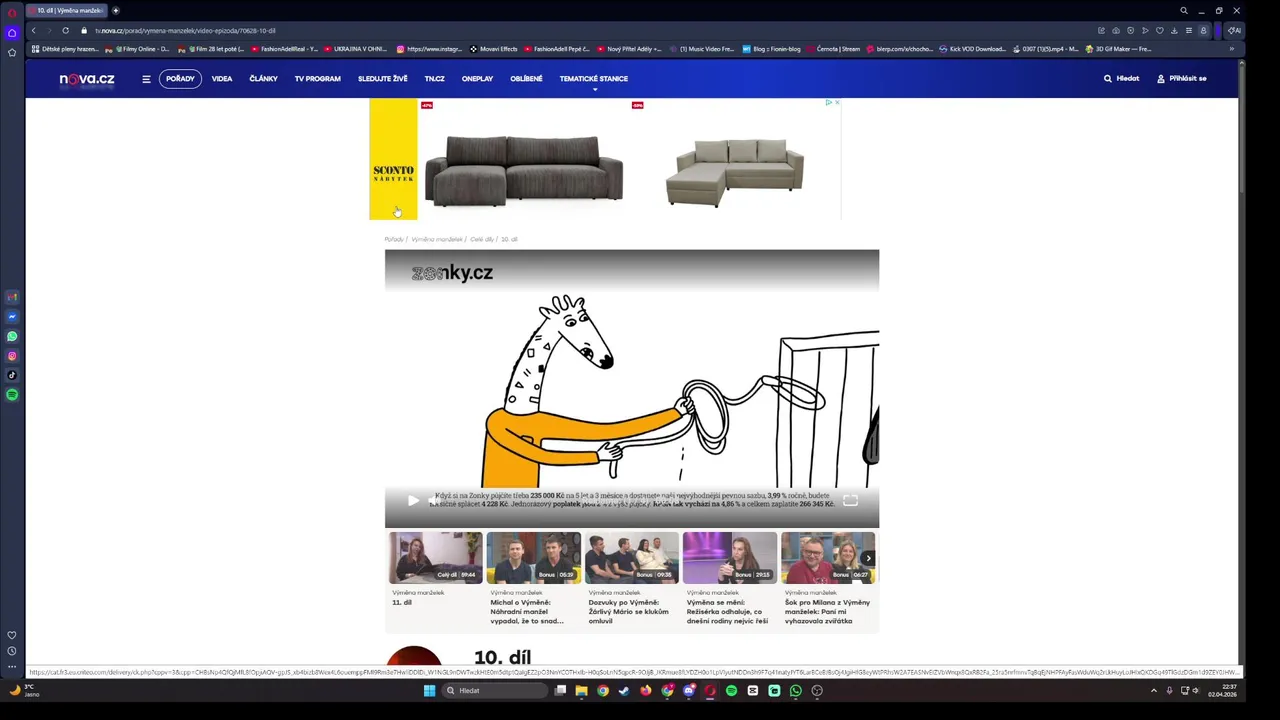Open the Opera sidebar heart icon

pyautogui.click(x=12, y=635)
